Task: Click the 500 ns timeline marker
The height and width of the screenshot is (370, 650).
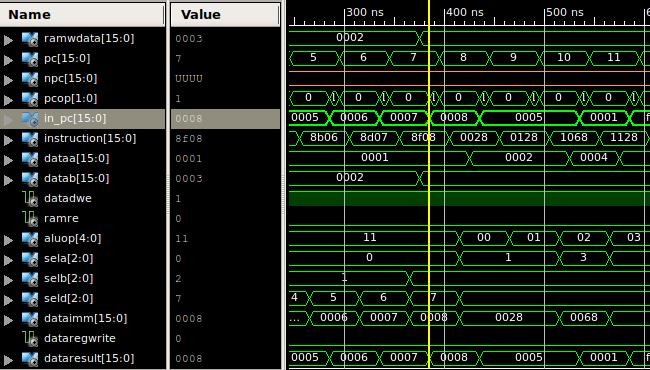Action: [x=565, y=12]
